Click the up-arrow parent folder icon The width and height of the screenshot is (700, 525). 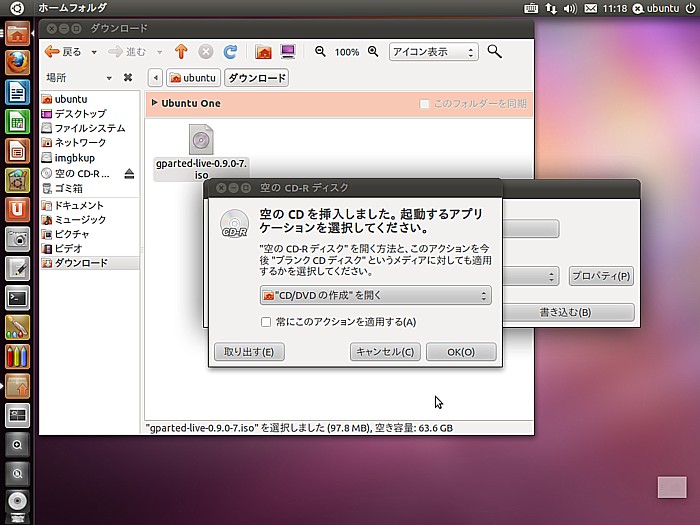tap(181, 51)
